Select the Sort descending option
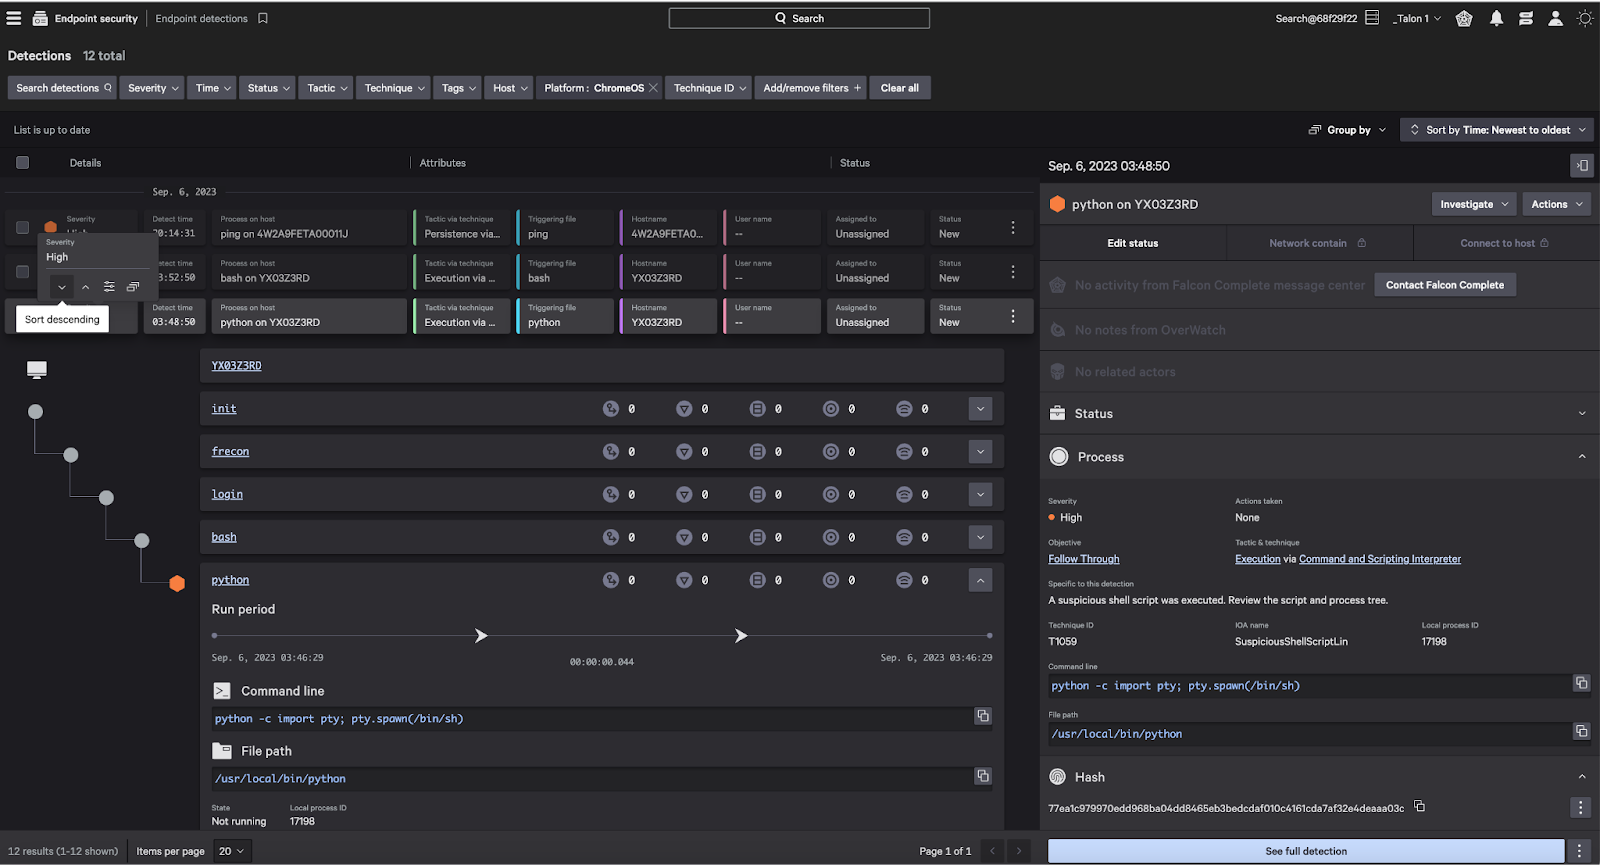The image size is (1600, 865). (x=62, y=287)
